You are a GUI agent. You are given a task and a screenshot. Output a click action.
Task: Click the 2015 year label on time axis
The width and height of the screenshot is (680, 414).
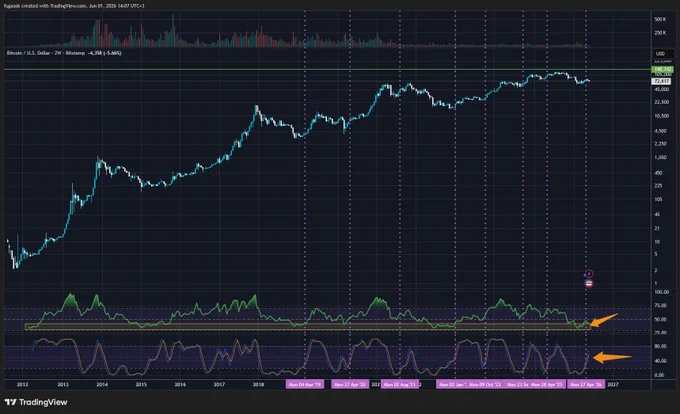pos(141,385)
